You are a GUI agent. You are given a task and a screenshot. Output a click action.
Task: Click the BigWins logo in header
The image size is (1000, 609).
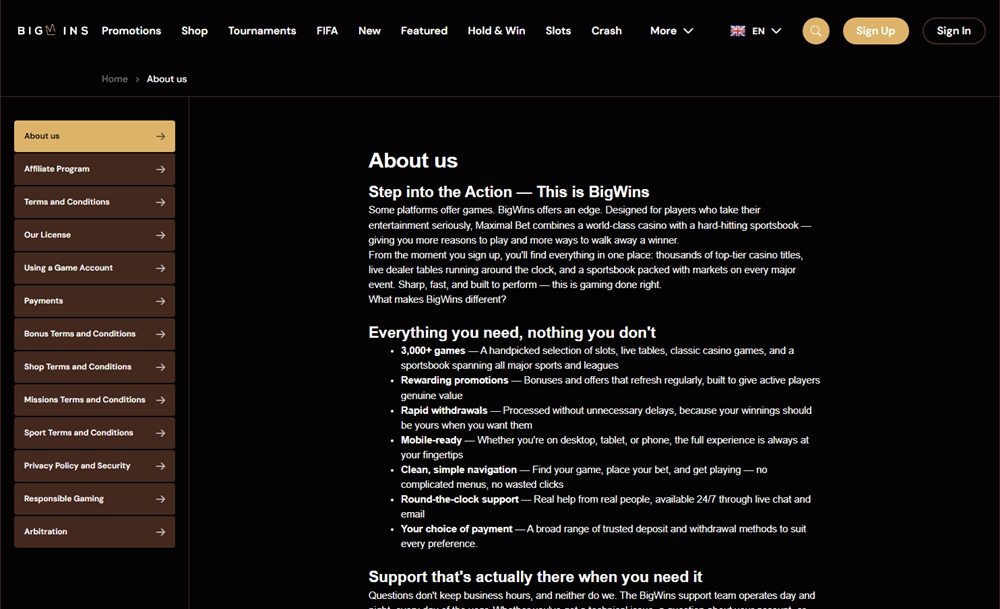(x=53, y=30)
